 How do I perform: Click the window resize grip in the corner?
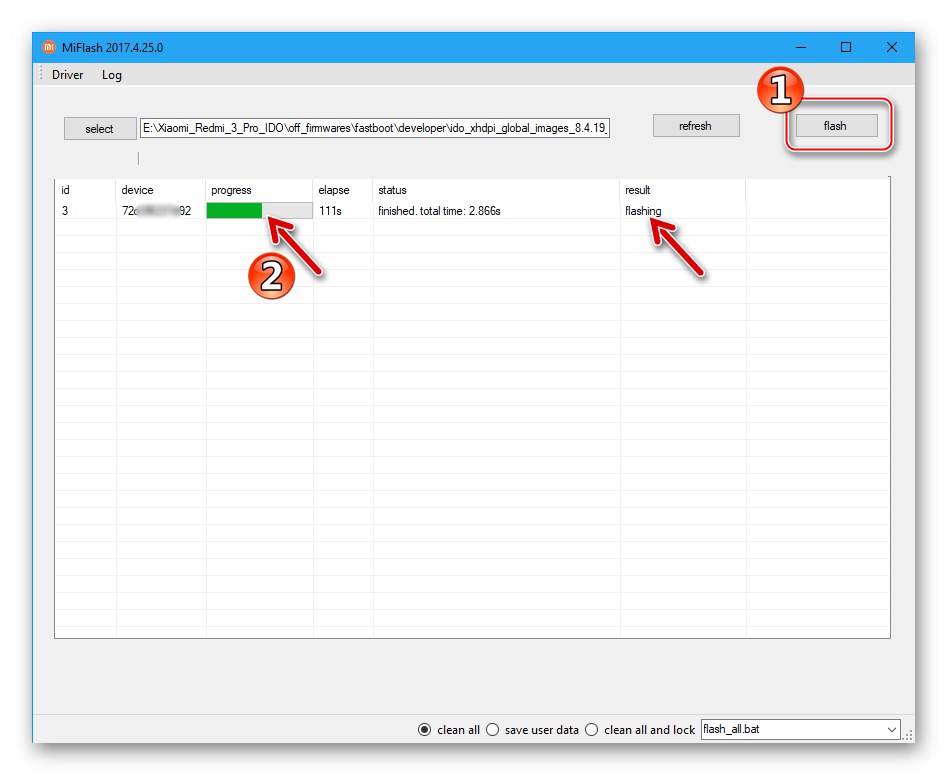[908, 735]
